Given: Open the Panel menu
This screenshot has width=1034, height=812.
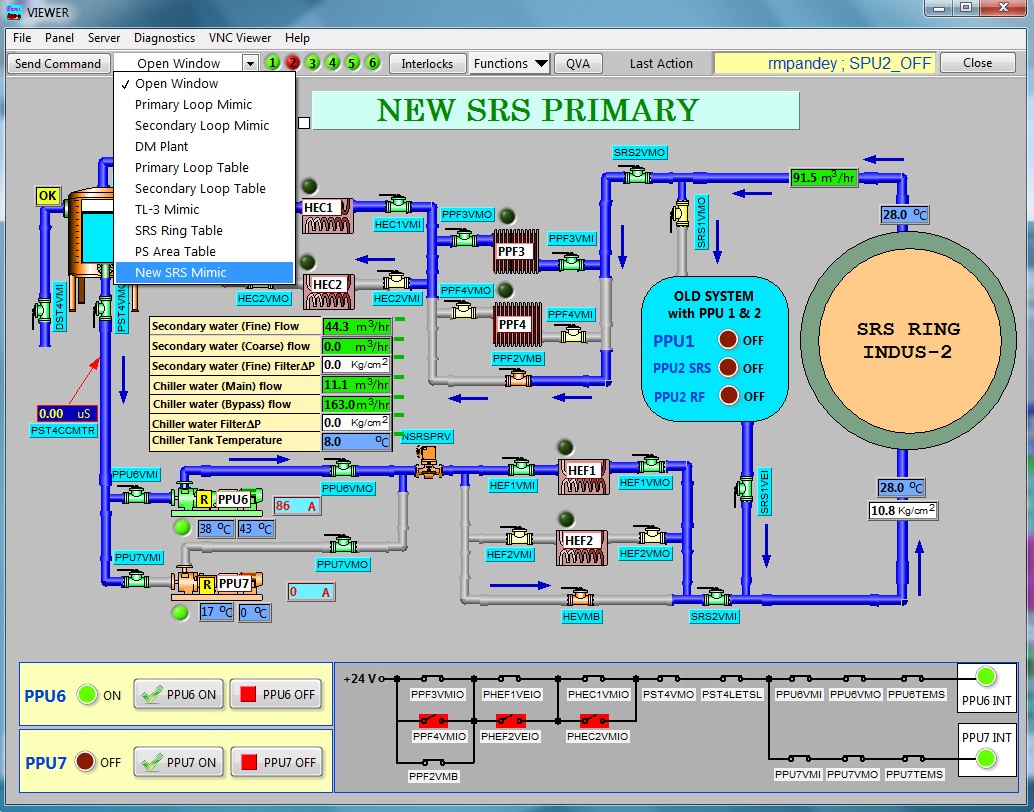Looking at the screenshot, I should (59, 38).
